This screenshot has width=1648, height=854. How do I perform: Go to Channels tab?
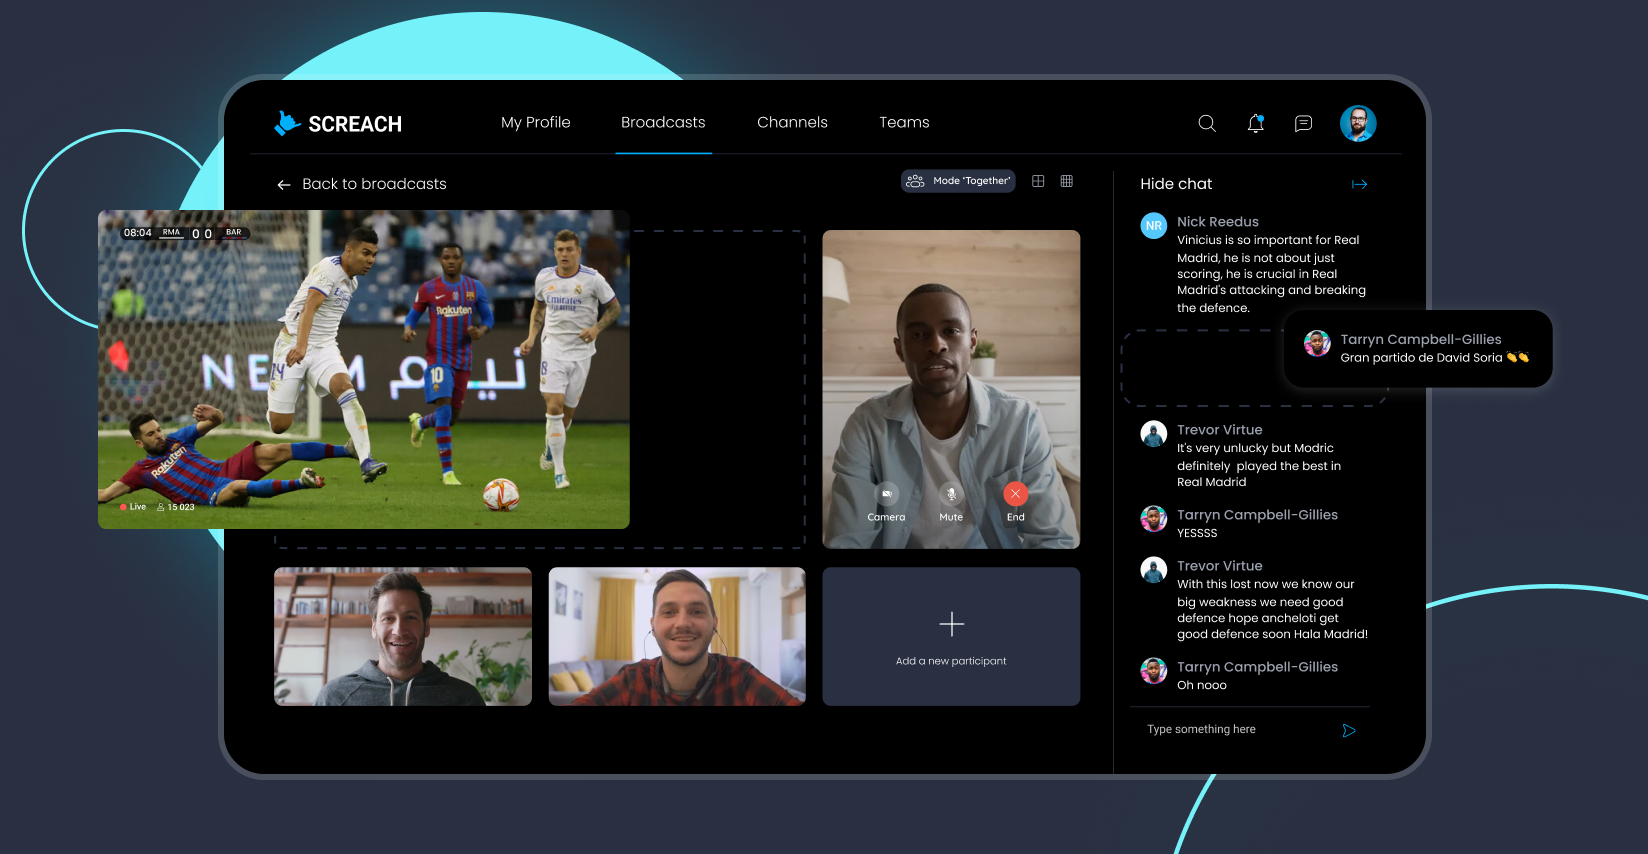(x=792, y=122)
